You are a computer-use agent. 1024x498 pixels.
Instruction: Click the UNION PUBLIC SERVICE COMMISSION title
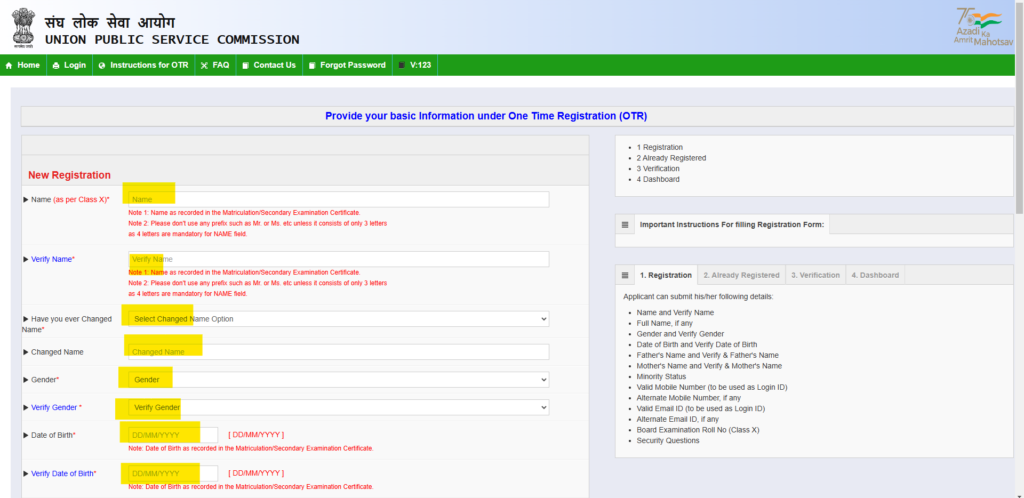[x=172, y=40]
